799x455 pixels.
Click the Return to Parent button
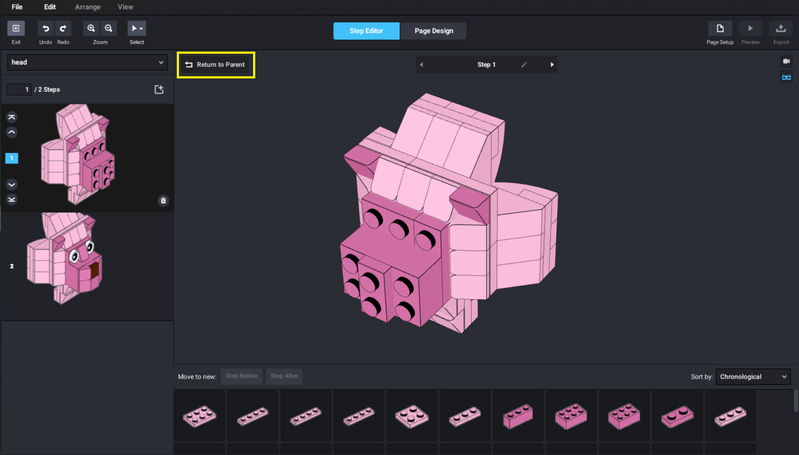point(214,65)
